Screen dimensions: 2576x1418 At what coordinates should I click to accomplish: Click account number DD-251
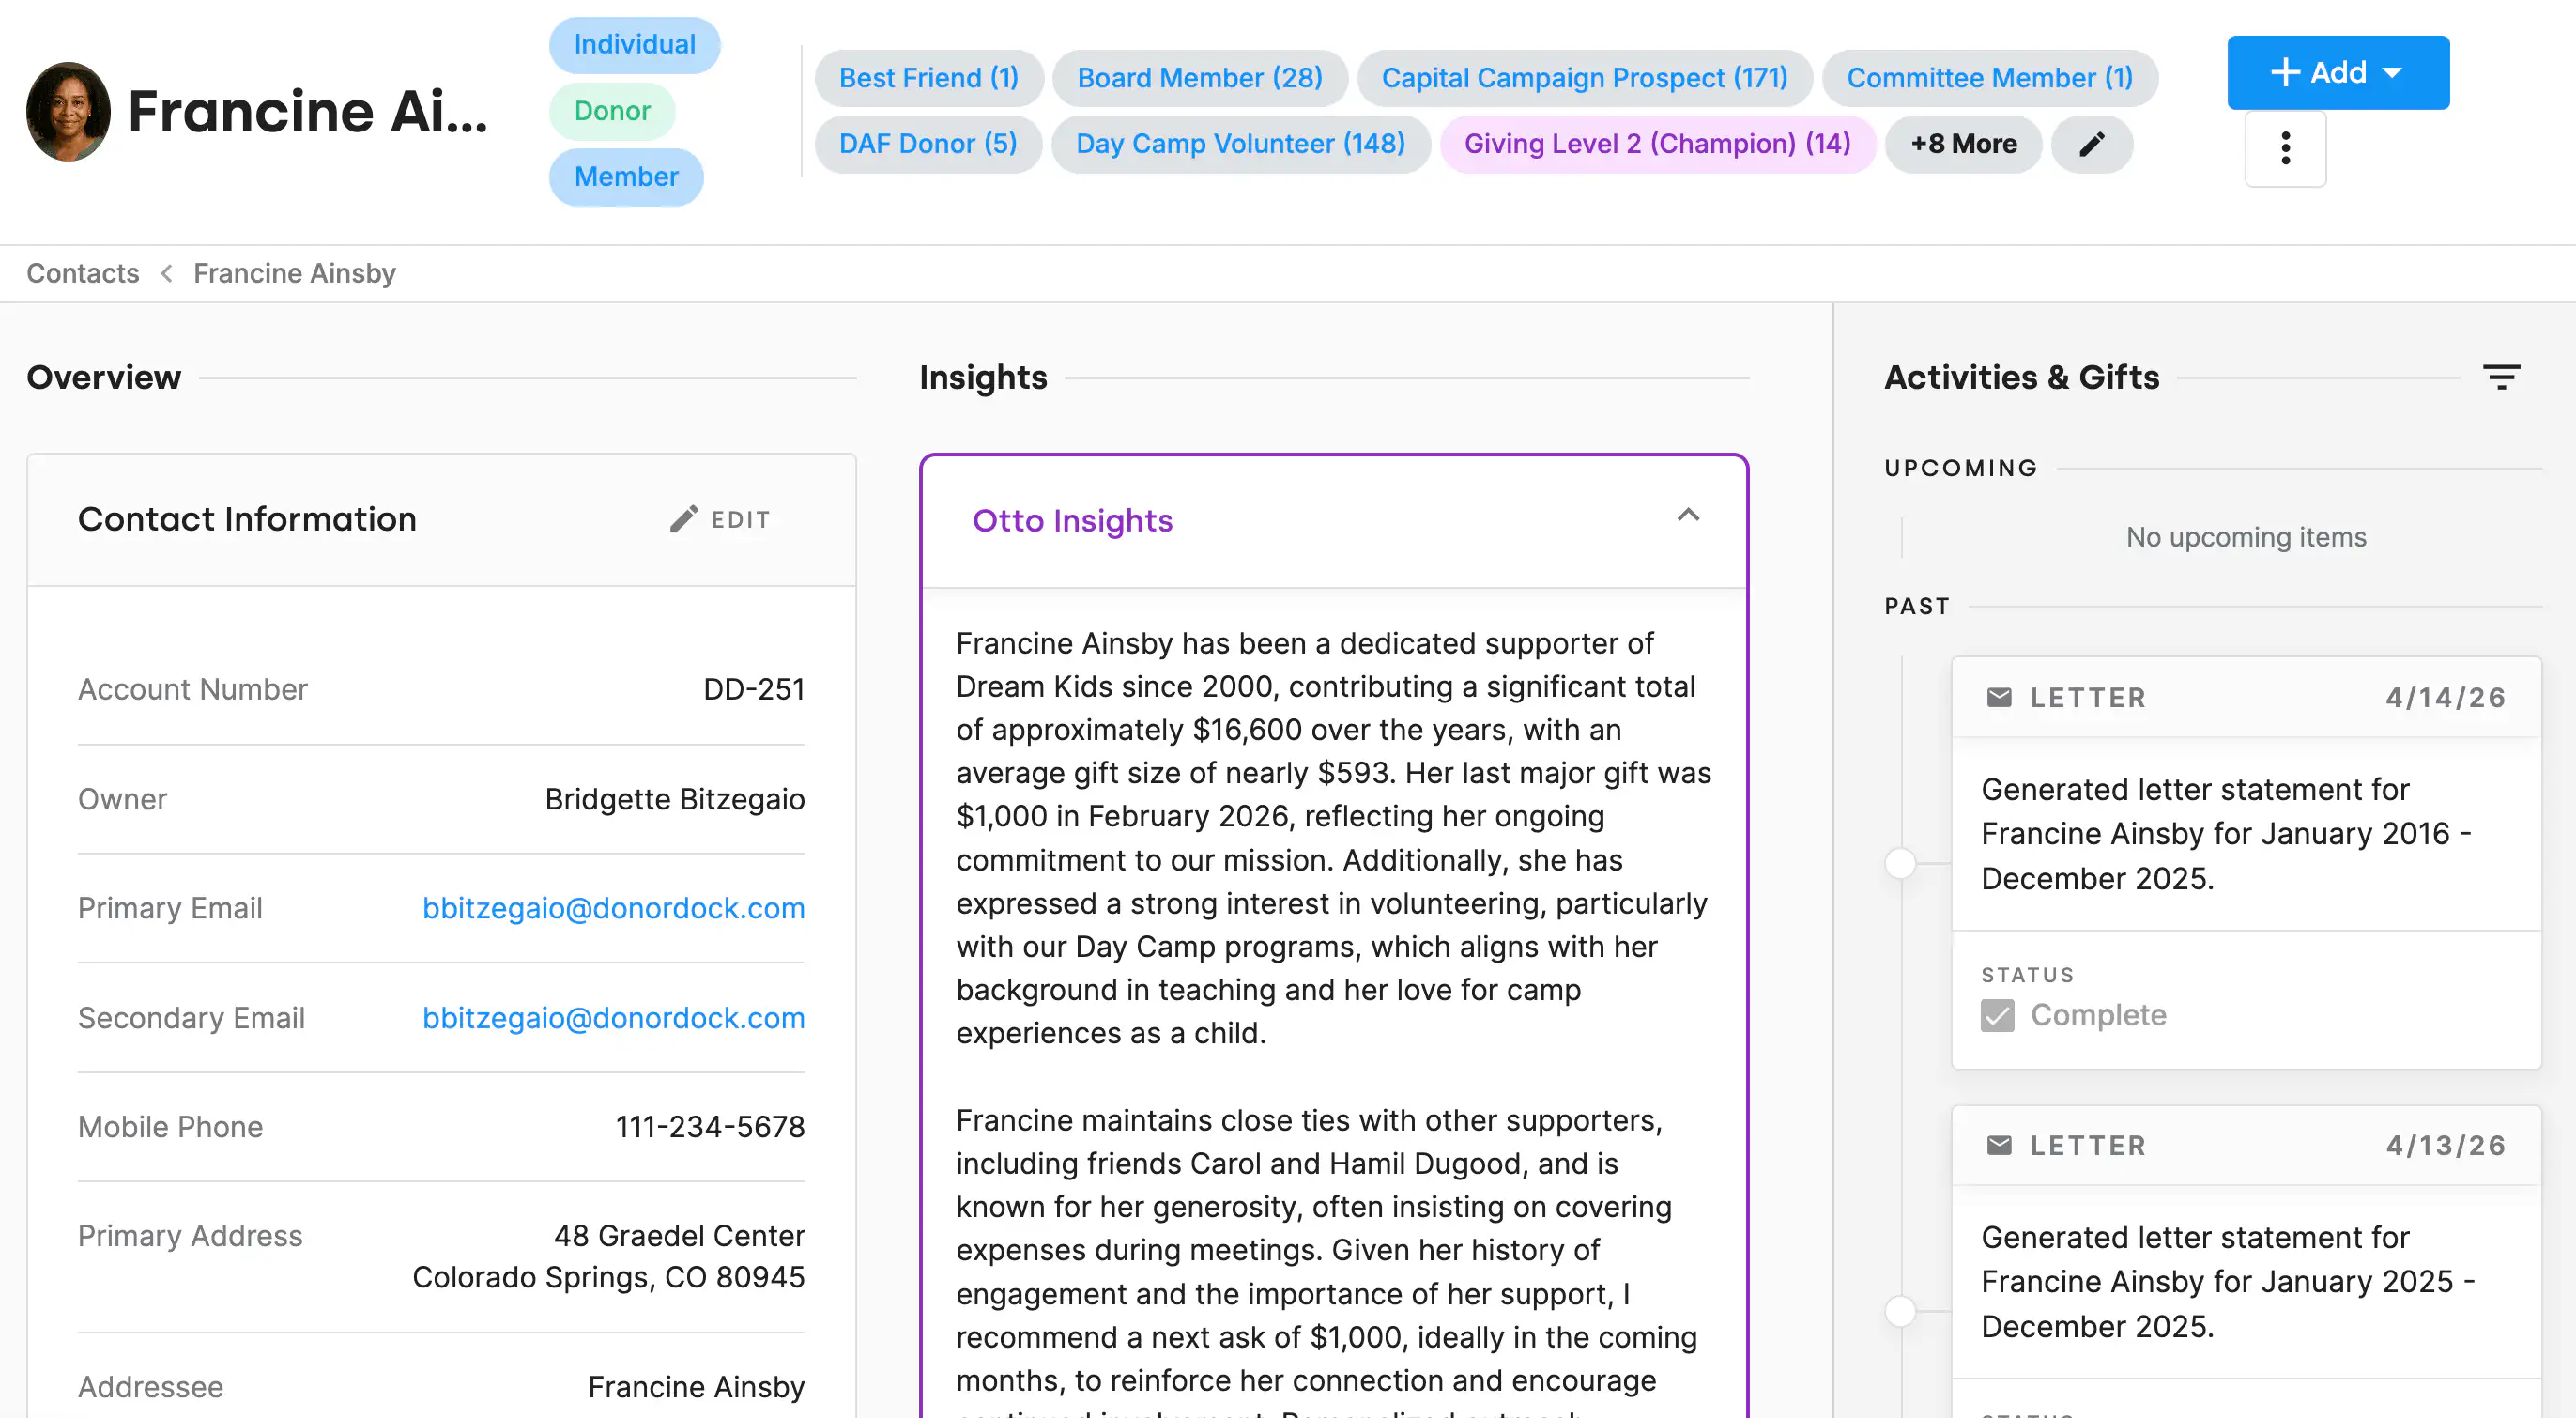click(x=754, y=689)
